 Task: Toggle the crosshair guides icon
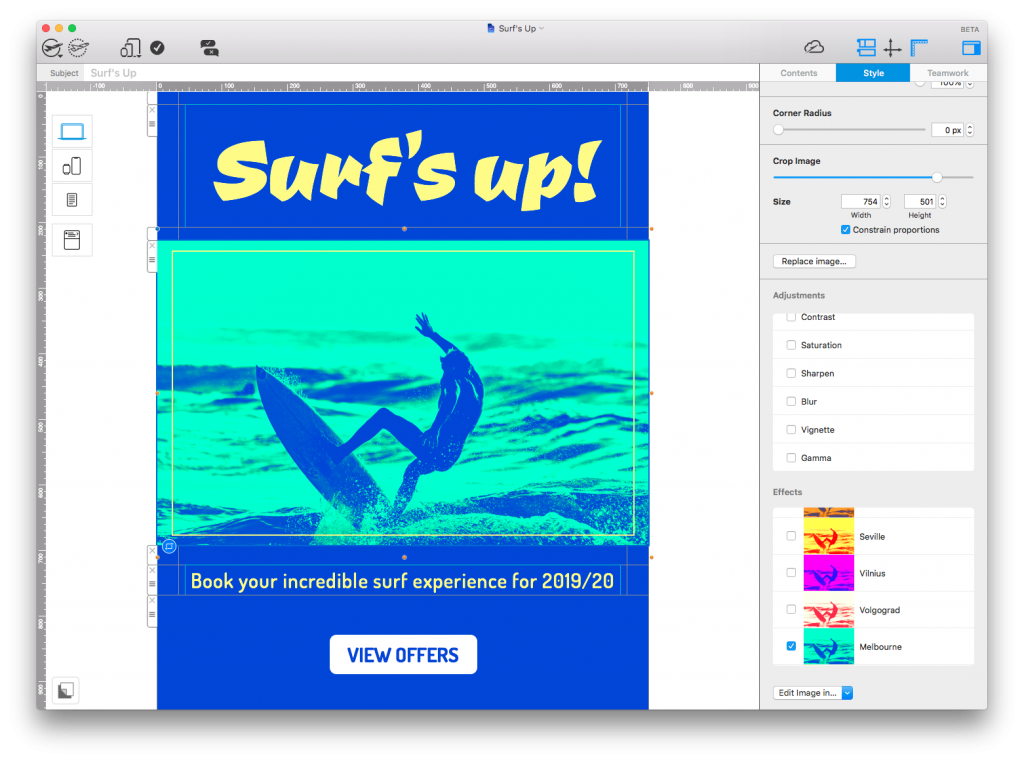[x=892, y=48]
